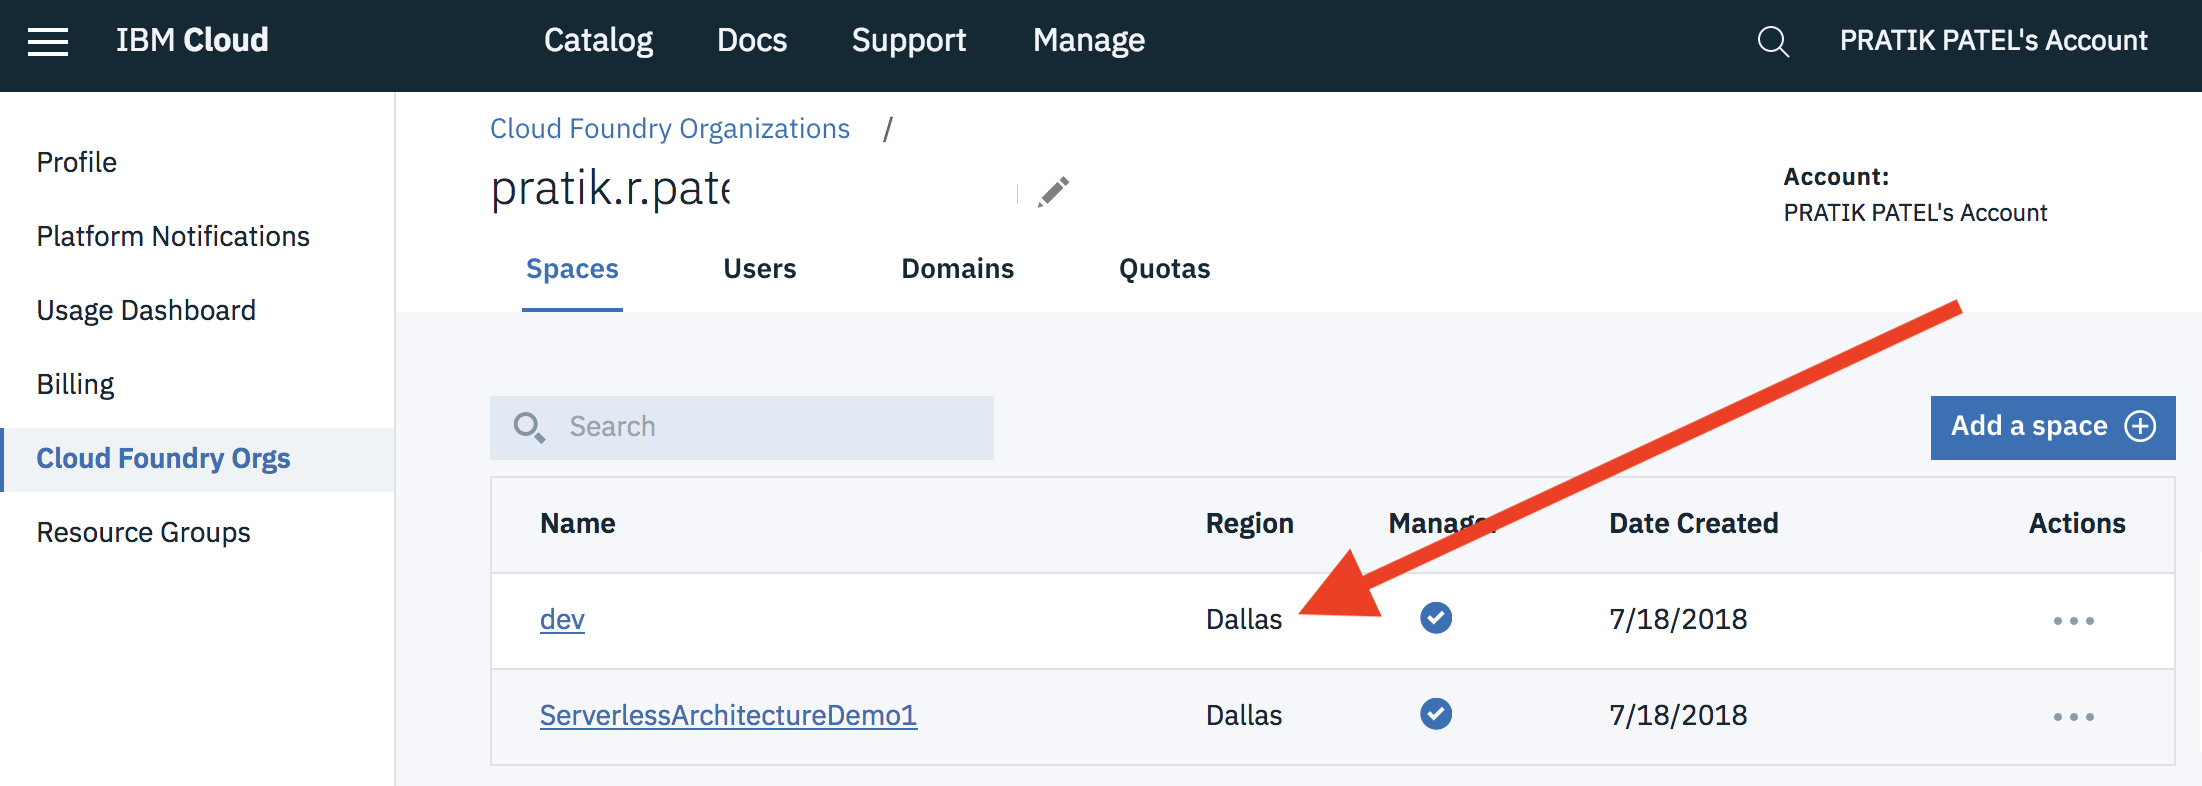The image size is (2202, 786).
Task: Open the Catalog menu
Action: tap(598, 40)
